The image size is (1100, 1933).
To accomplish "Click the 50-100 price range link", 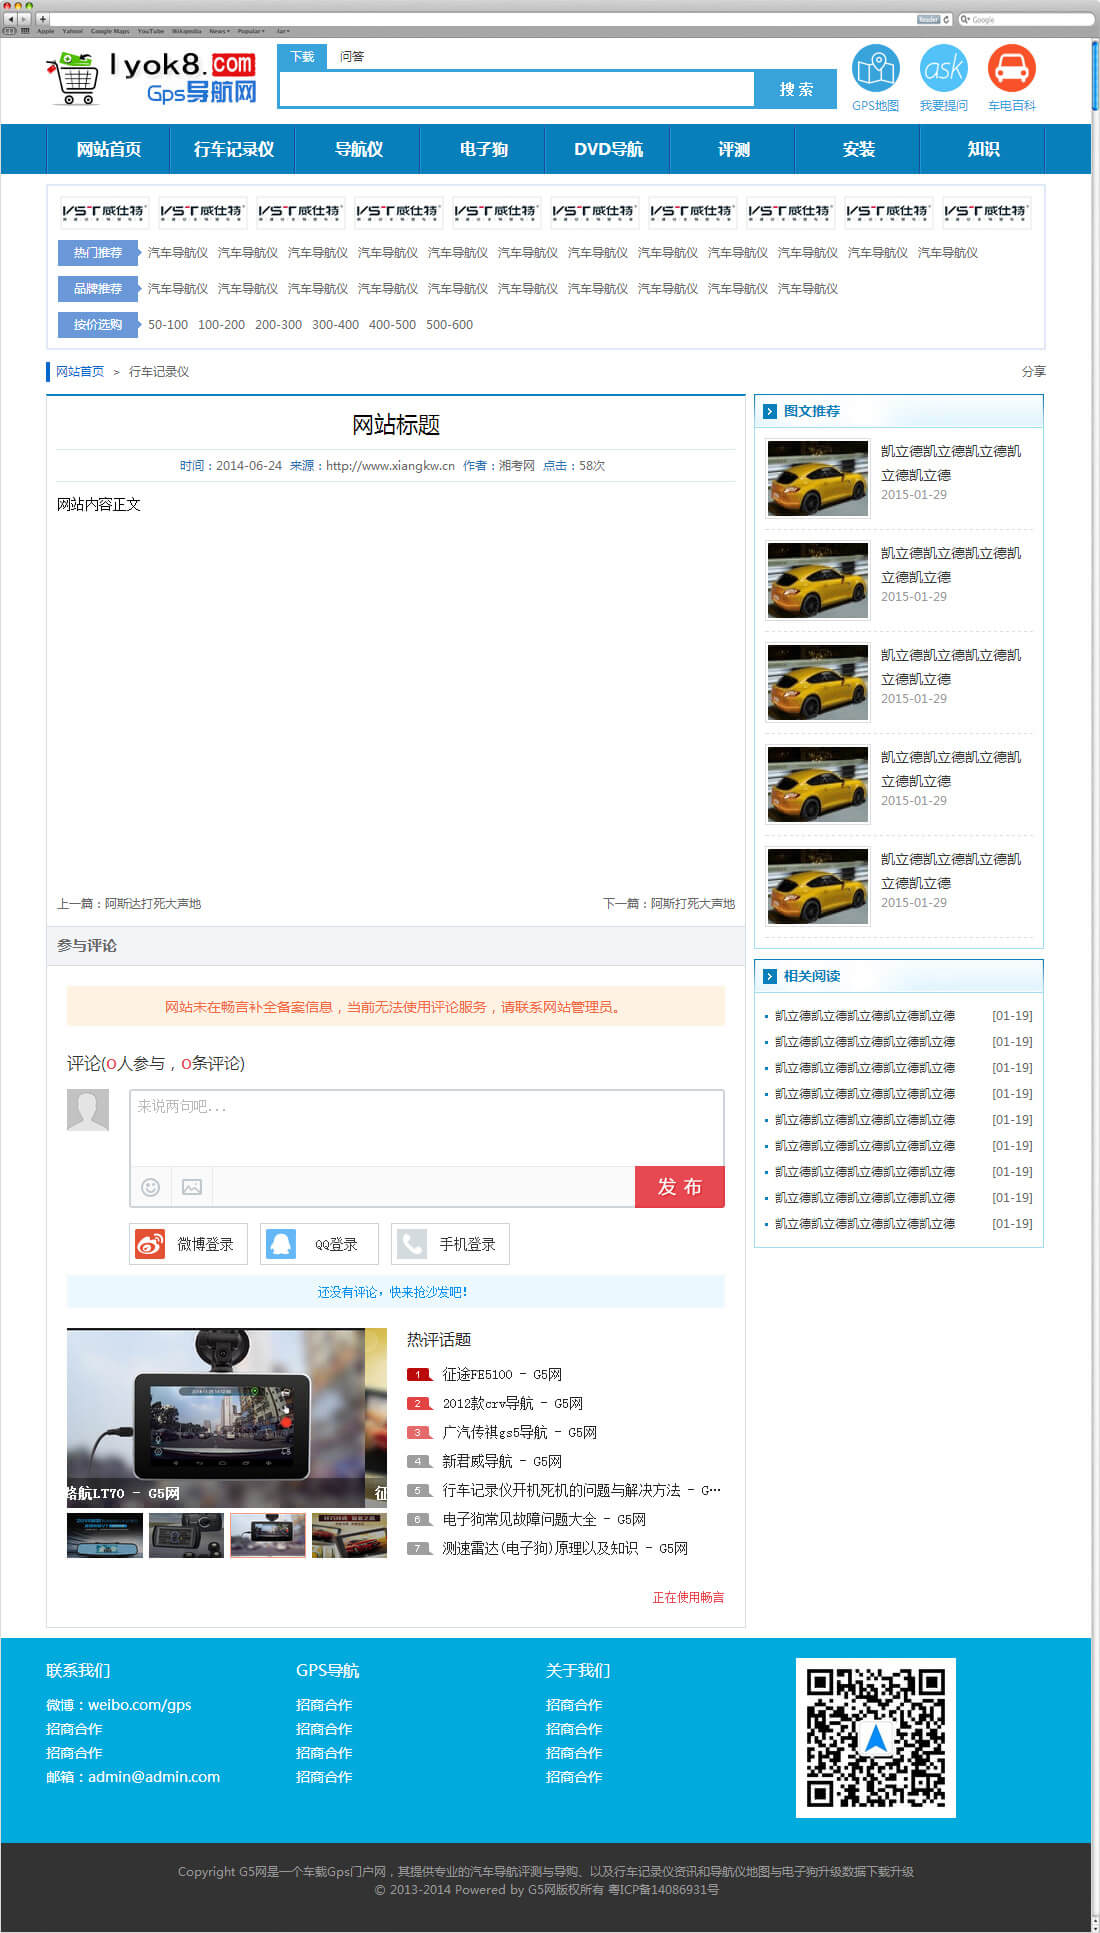I will (168, 325).
